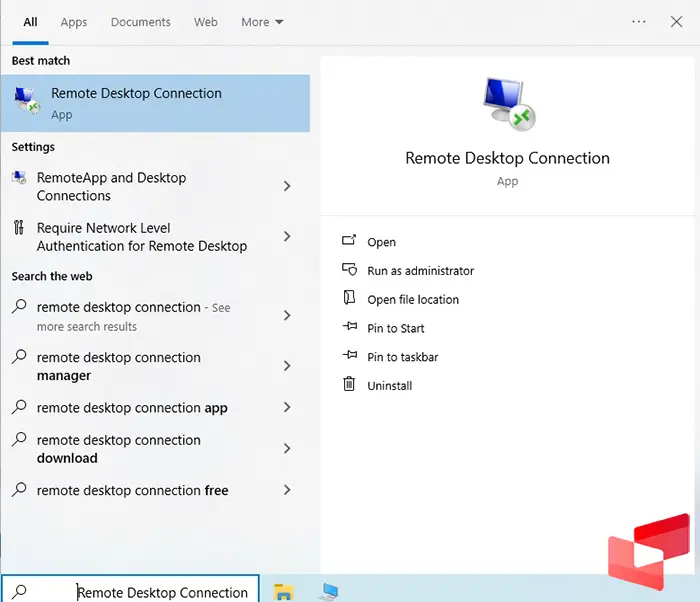
Task: Click the search magnifier icon in the taskbar
Action: tap(20, 591)
